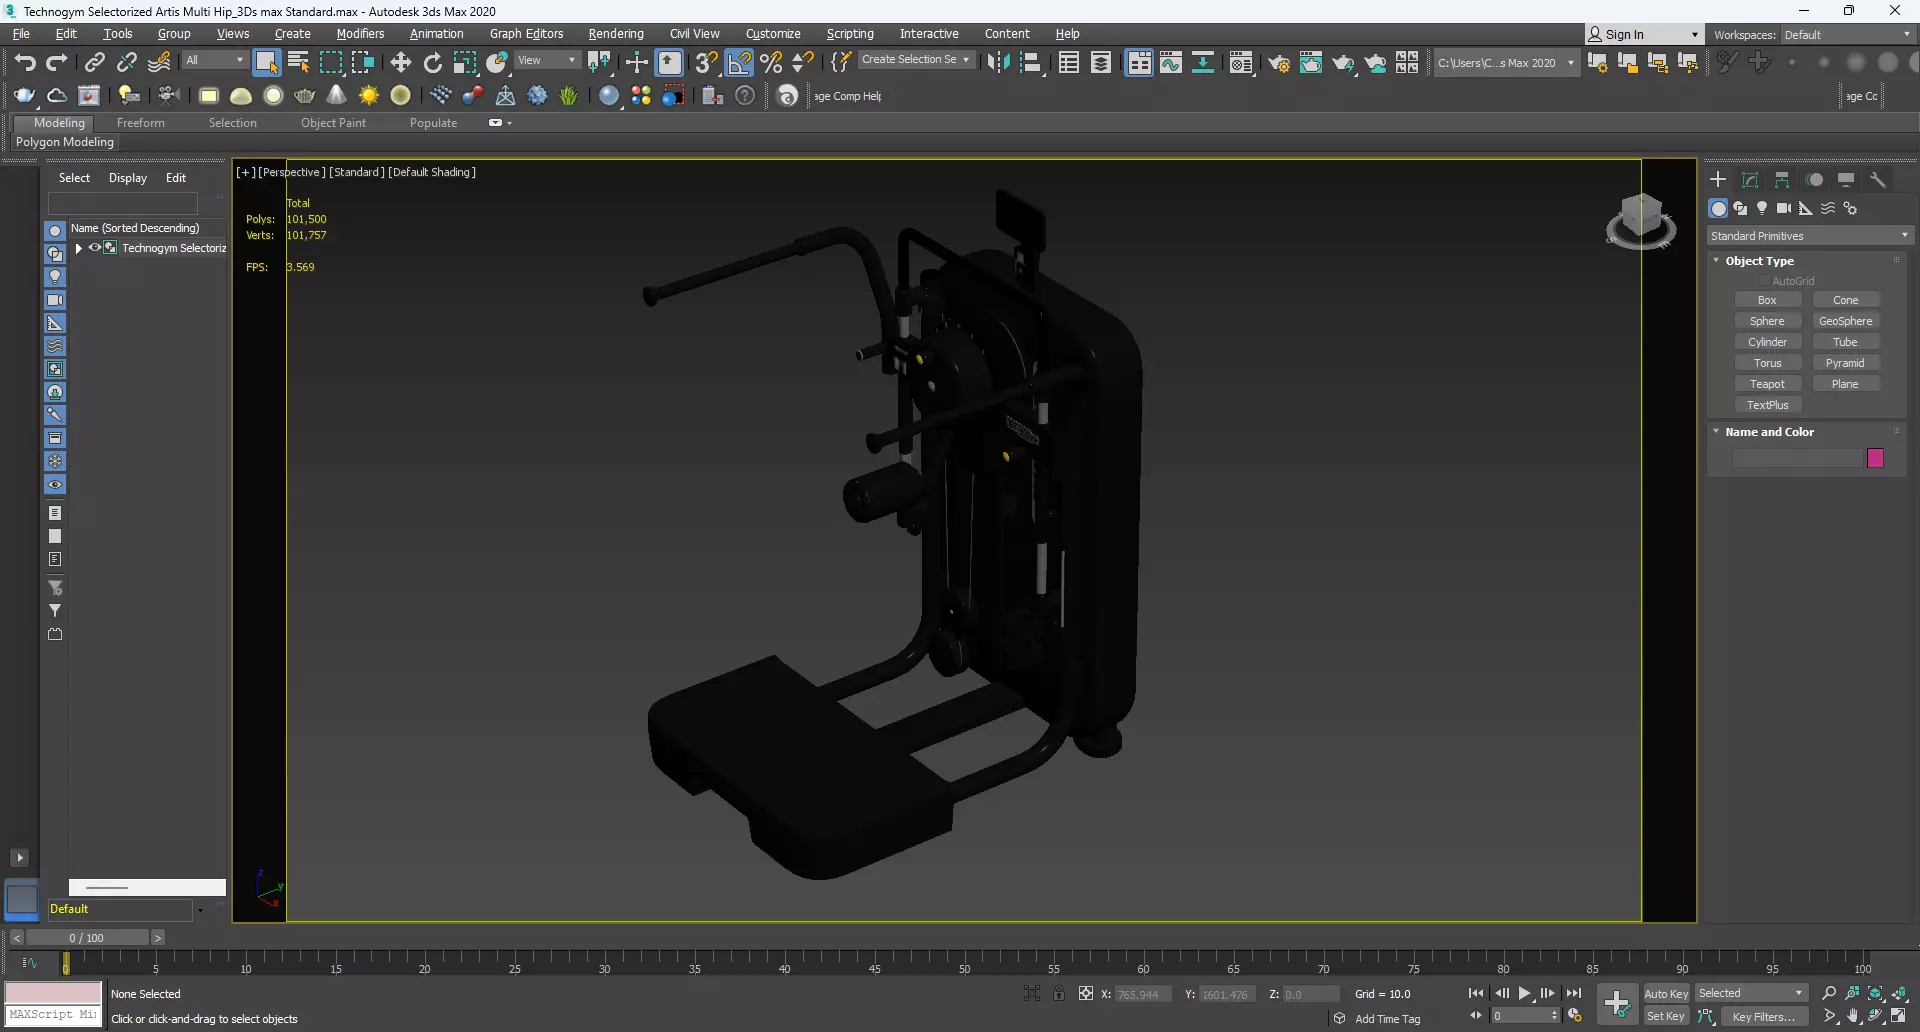Screen dimensions: 1920x1032
Task: Activate Select and Move tool
Action: (x=401, y=62)
